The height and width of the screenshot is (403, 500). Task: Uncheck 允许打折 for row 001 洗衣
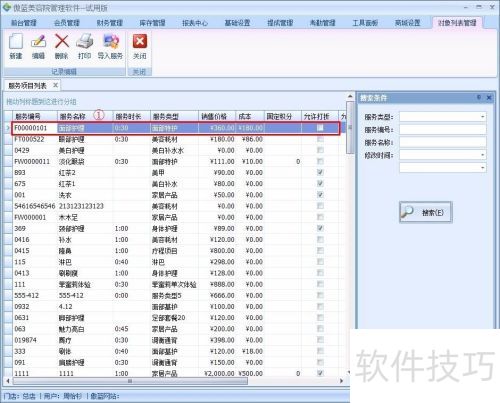pos(320,195)
